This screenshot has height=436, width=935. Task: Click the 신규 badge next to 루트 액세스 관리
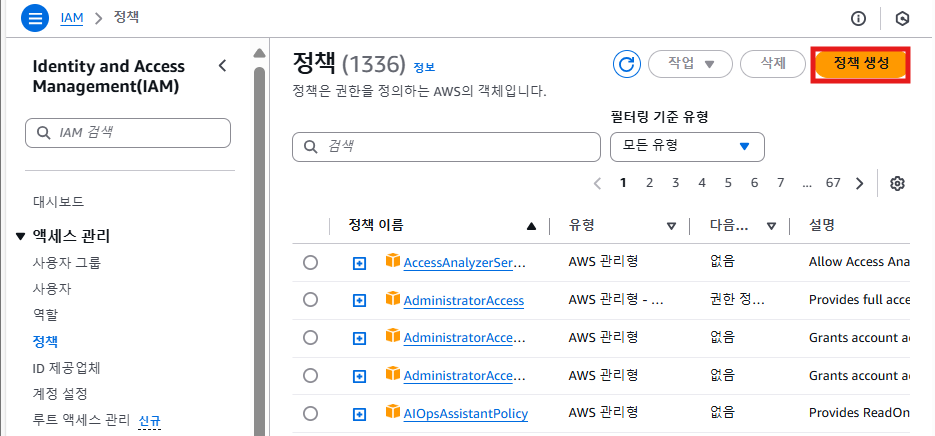[150, 420]
